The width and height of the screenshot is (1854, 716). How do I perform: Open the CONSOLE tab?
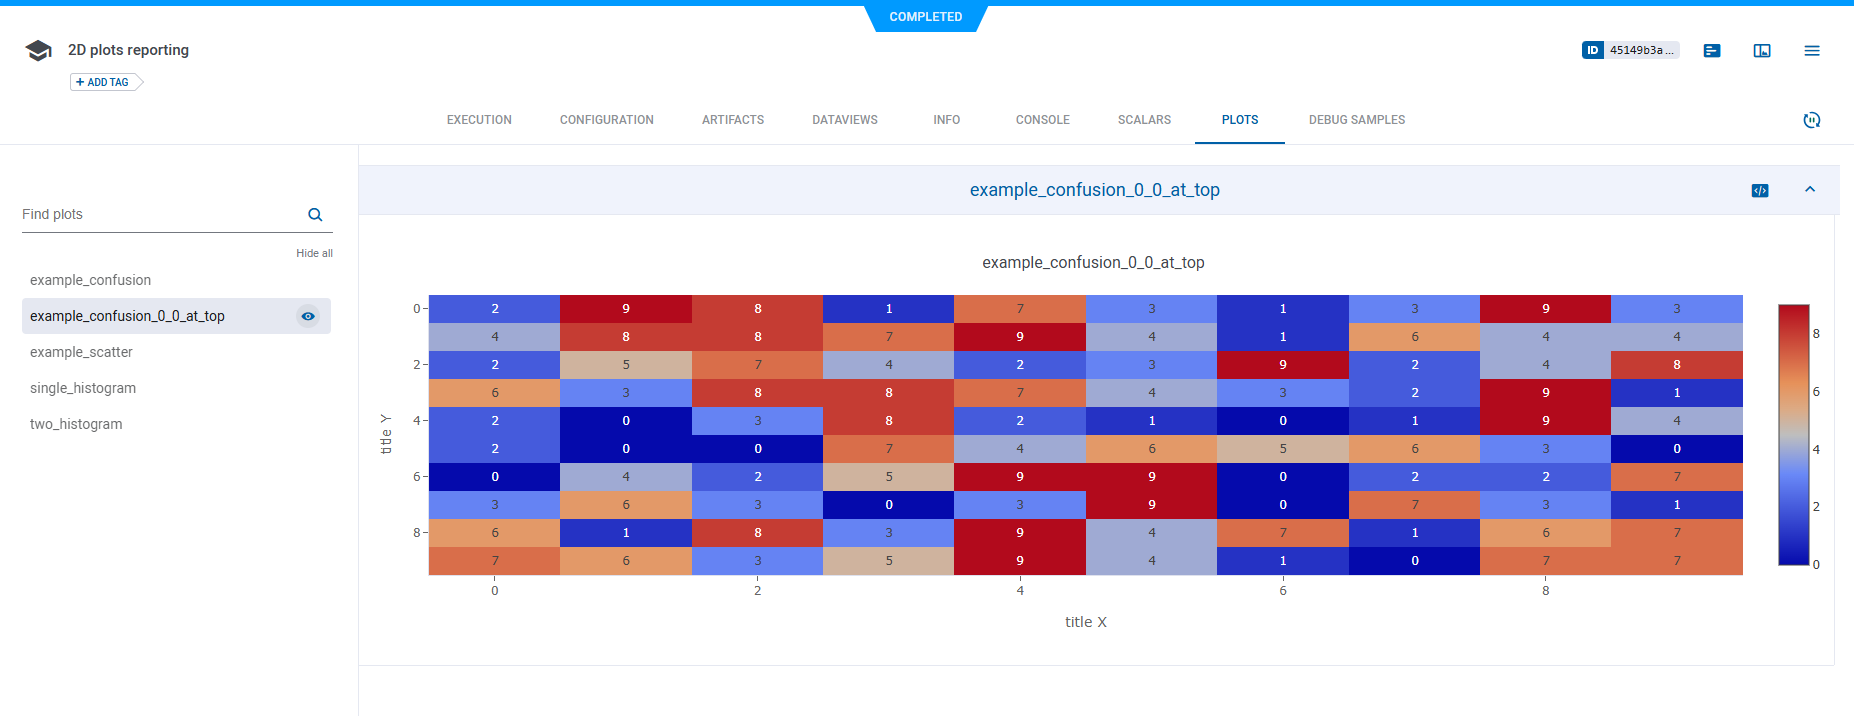1042,120
